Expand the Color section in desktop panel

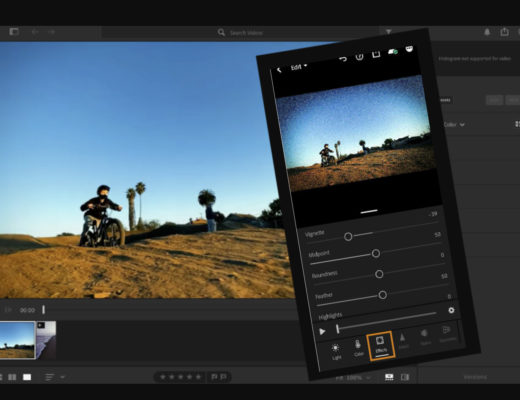tap(454, 124)
